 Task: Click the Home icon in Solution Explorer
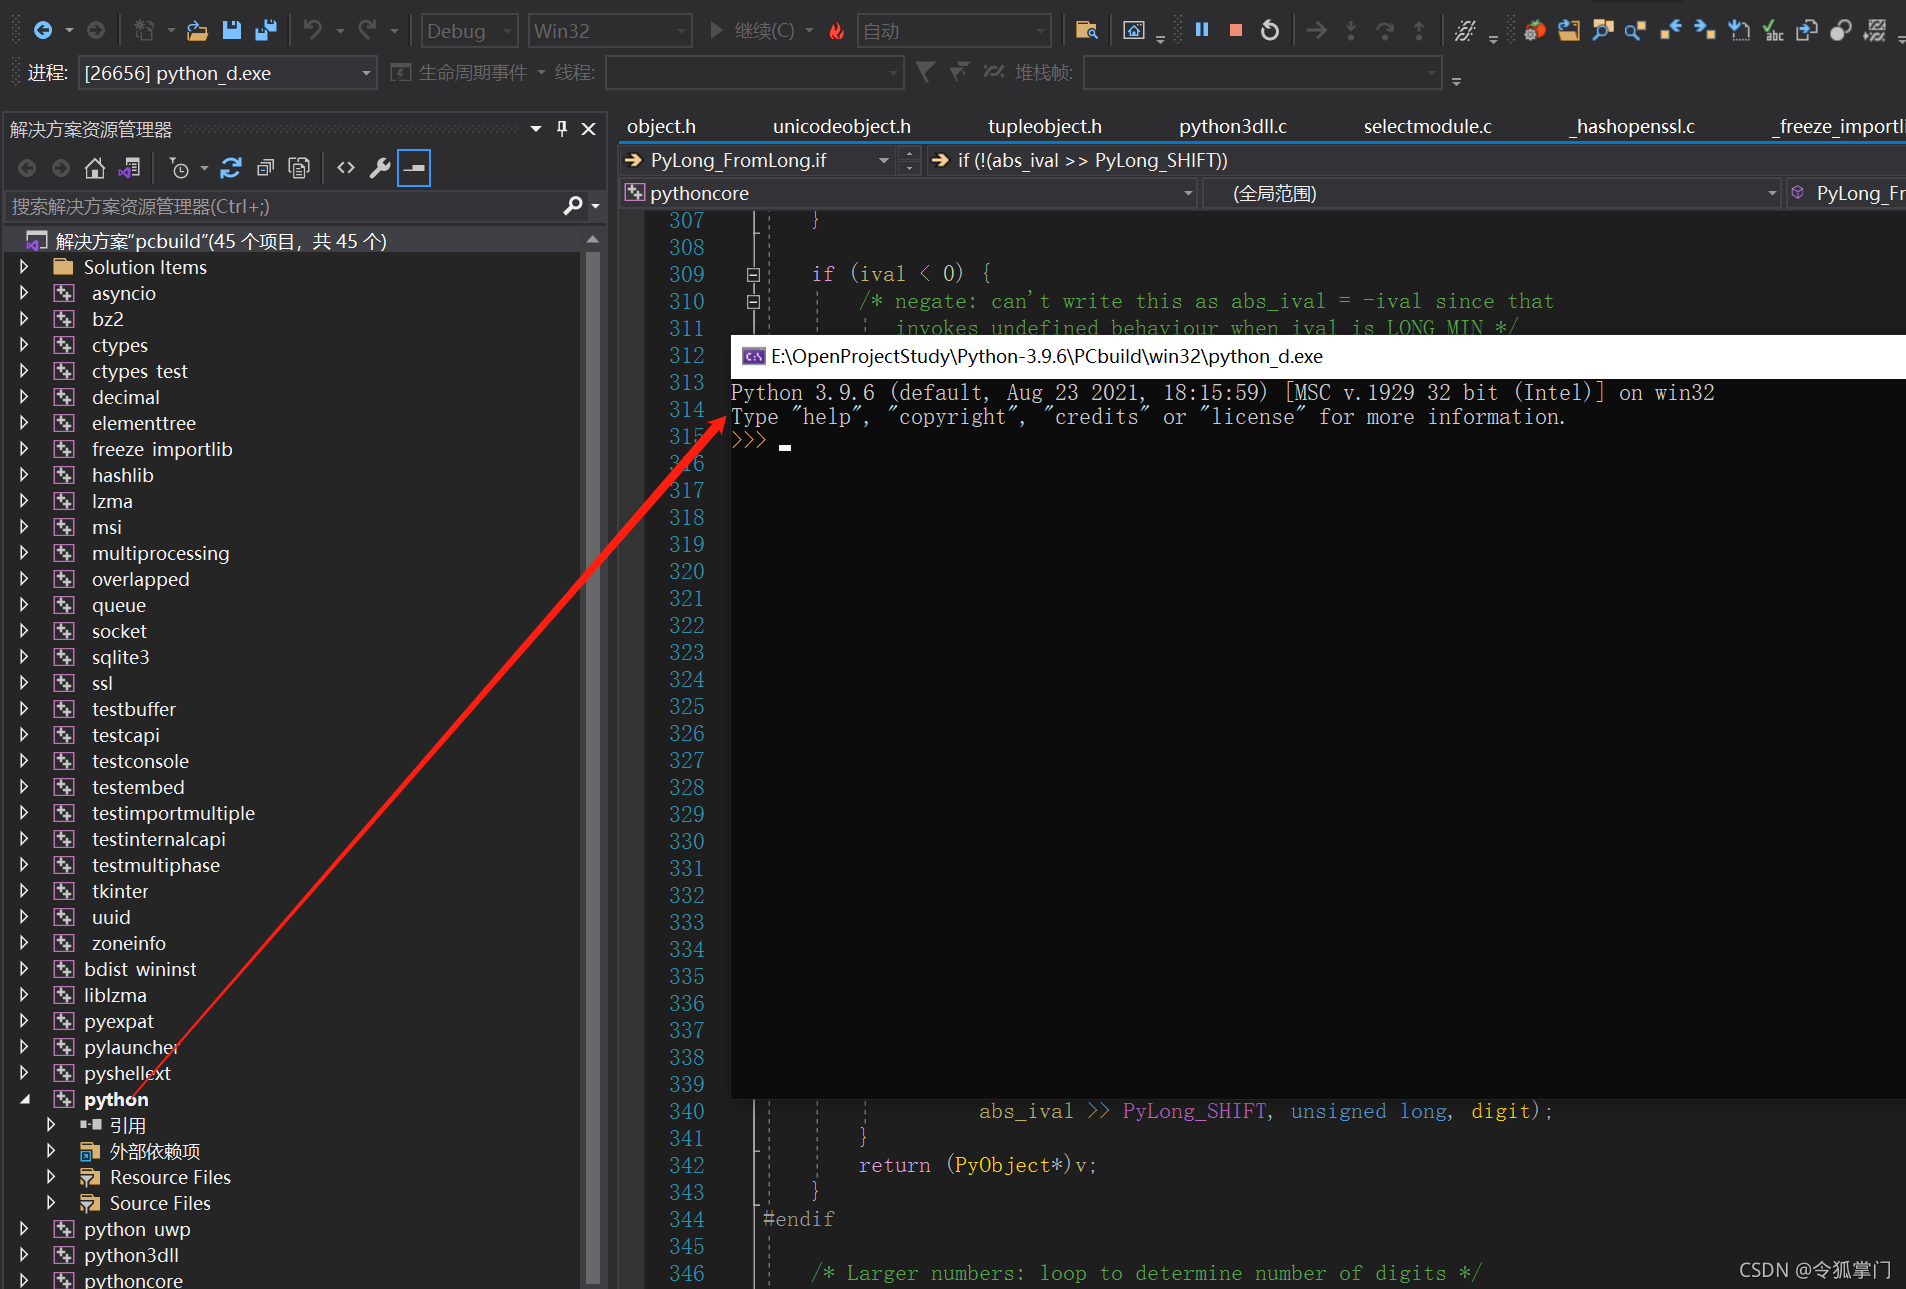coord(95,168)
